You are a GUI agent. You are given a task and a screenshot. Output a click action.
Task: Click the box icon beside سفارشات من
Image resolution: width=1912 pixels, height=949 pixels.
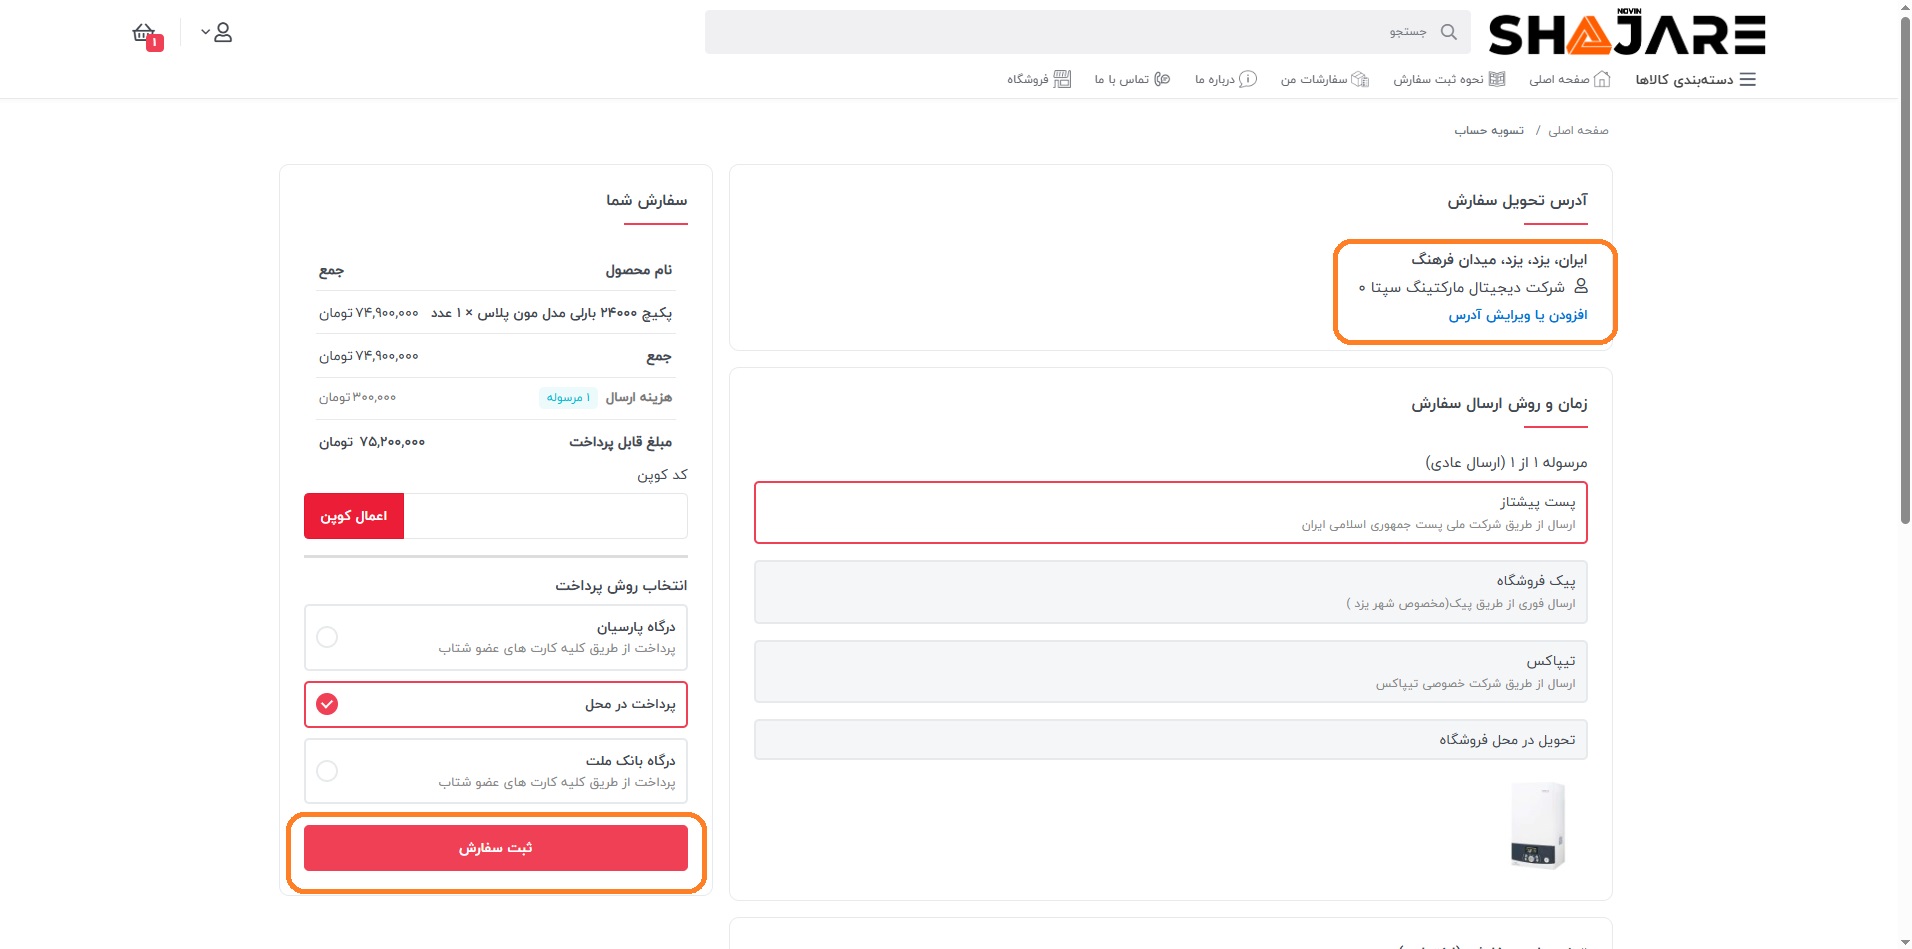pyautogui.click(x=1360, y=79)
